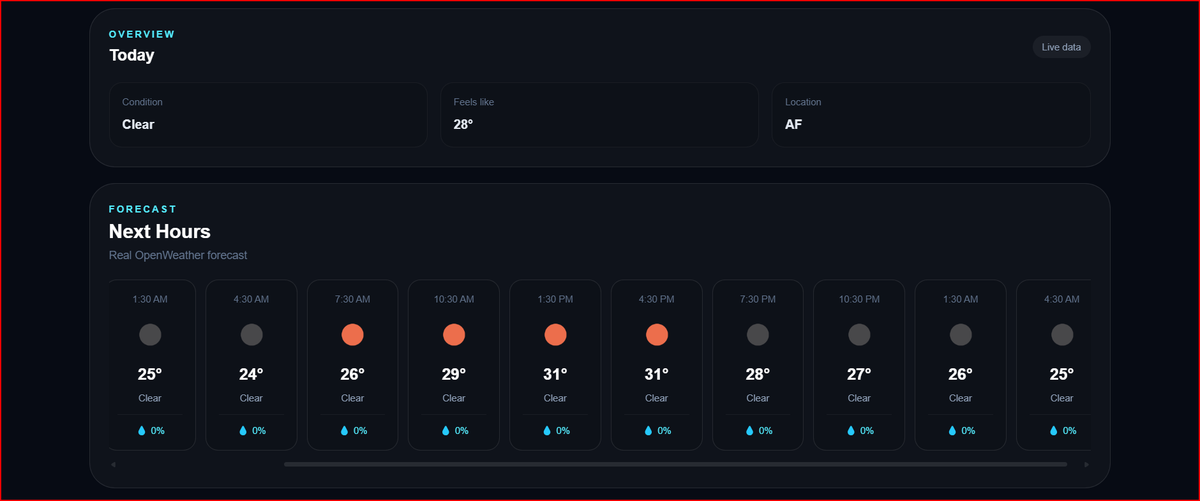The width and height of the screenshot is (1200, 501).
Task: Click the grey weather icon on the 4:30 AM 24° card
Action: point(251,335)
